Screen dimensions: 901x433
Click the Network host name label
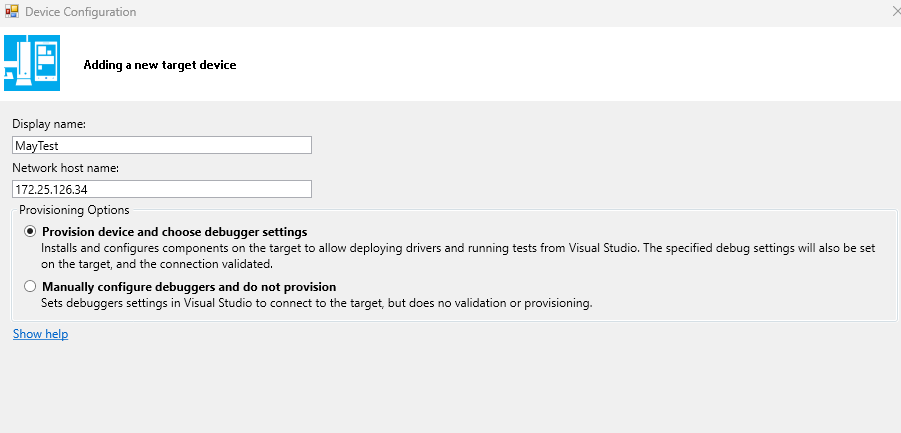pos(66,168)
